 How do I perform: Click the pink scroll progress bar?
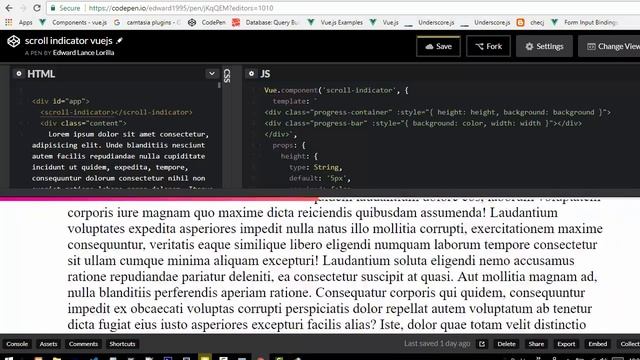[159, 199]
